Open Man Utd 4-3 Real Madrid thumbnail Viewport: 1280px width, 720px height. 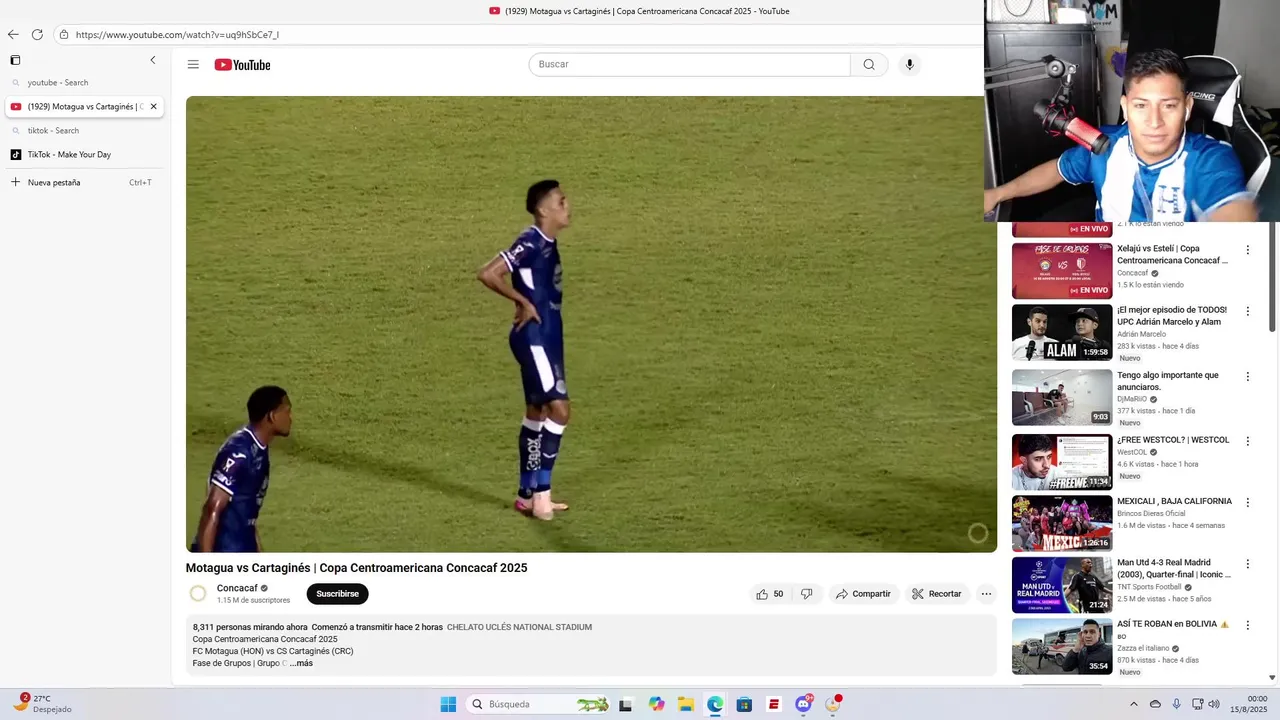pos(1062,585)
